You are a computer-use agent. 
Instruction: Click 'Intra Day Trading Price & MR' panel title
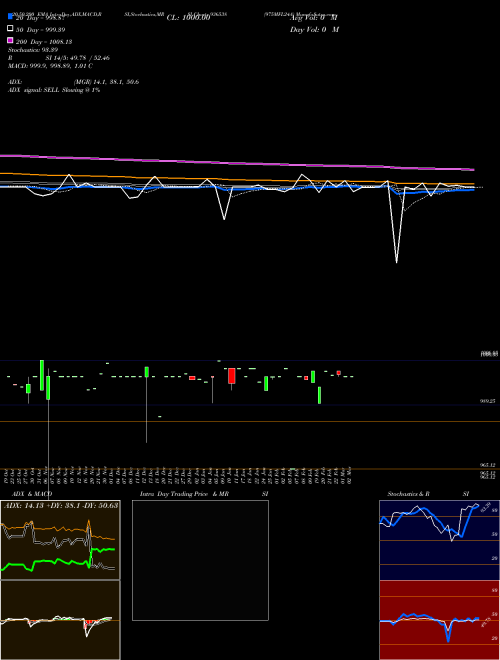point(184,494)
